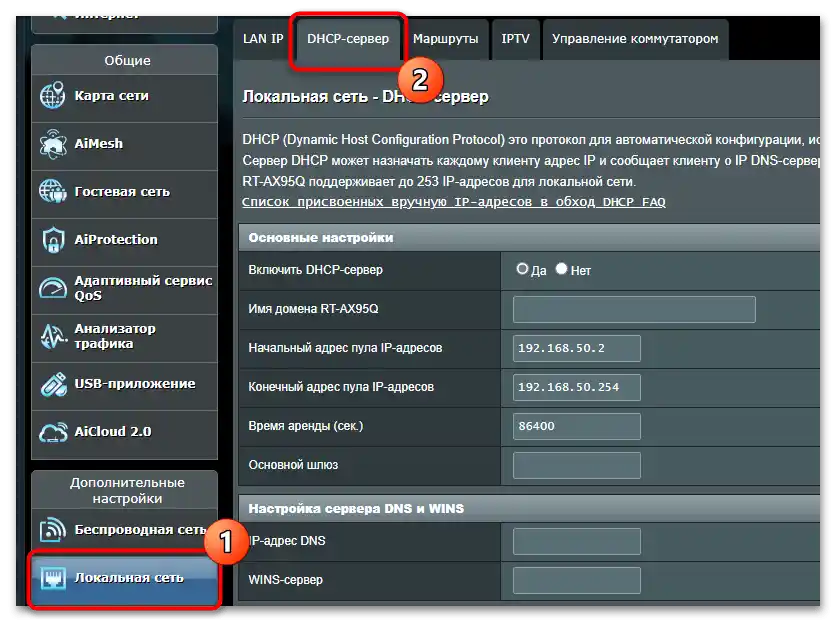This screenshot has width=836, height=622.
Task: Click the AiCloud 2.0 cloud icon
Action: pos(52,432)
